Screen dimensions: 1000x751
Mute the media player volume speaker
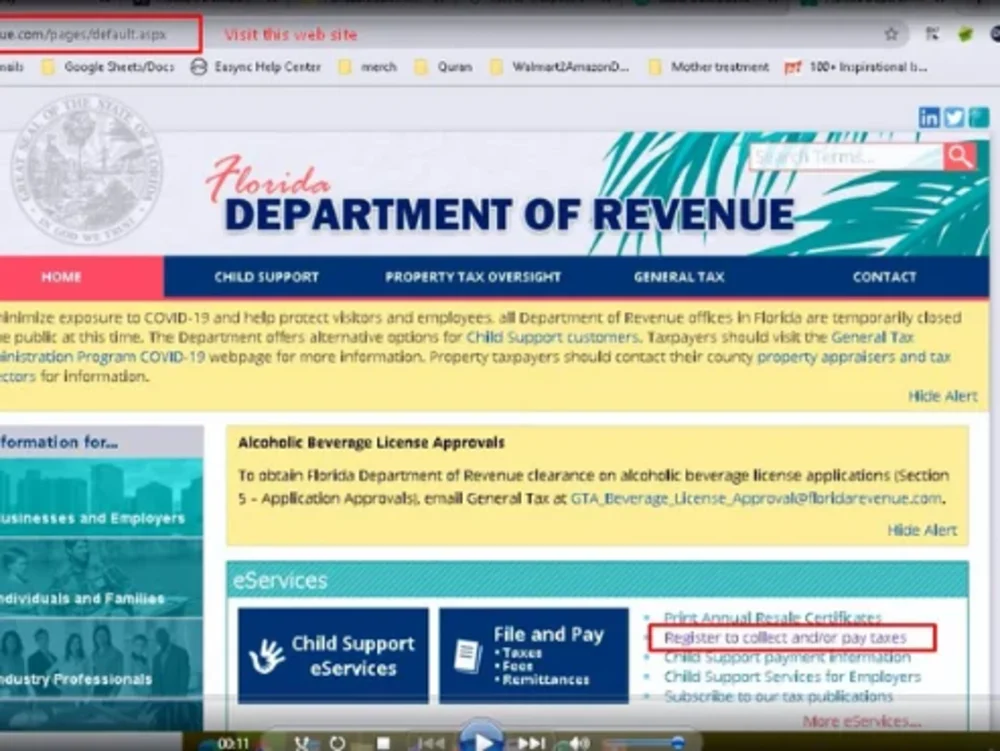(x=578, y=743)
